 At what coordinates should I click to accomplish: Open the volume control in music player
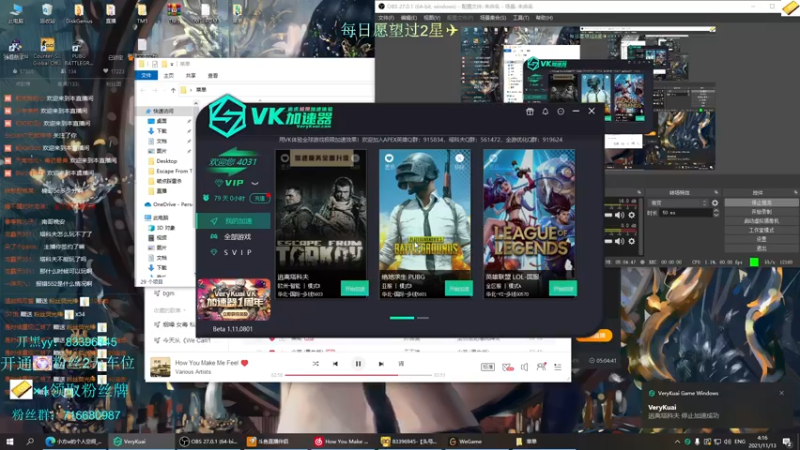point(524,367)
